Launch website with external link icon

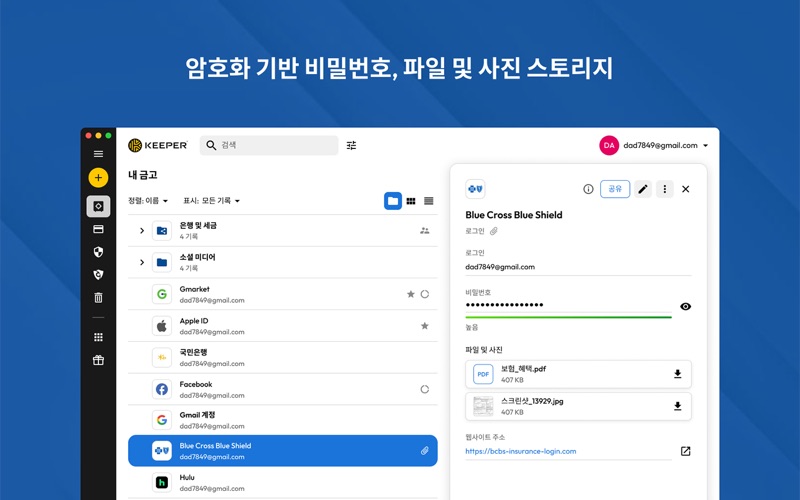(x=686, y=451)
